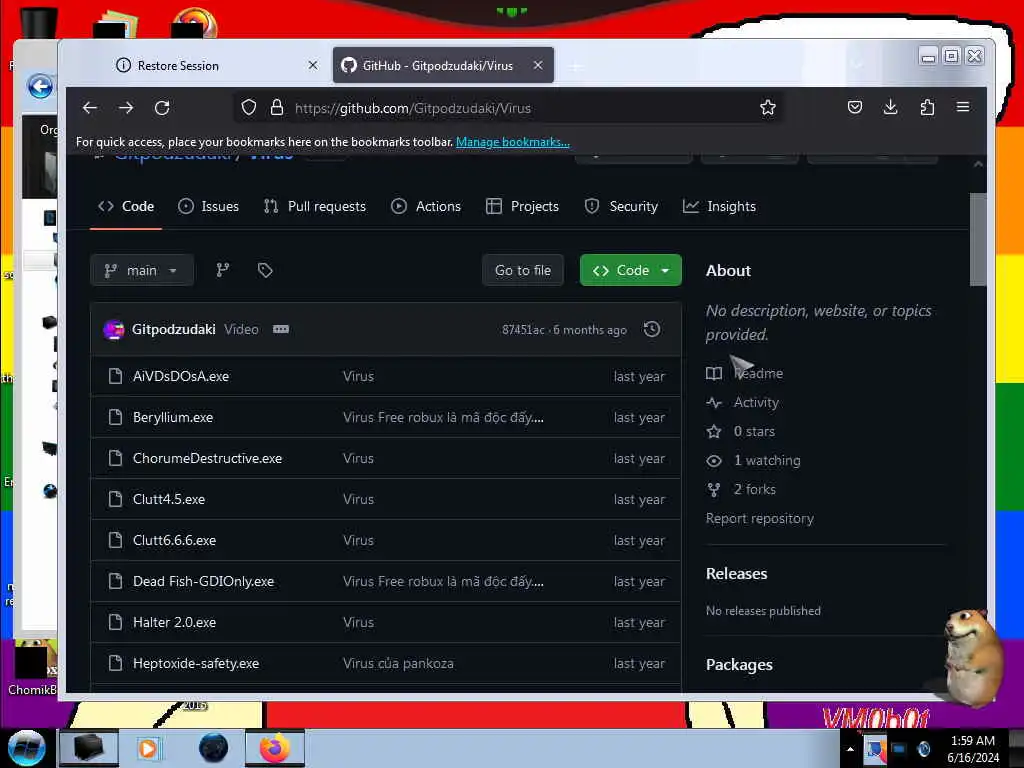The height and width of the screenshot is (768, 1024).
Task: Click the Go to file button
Action: [x=522, y=270]
